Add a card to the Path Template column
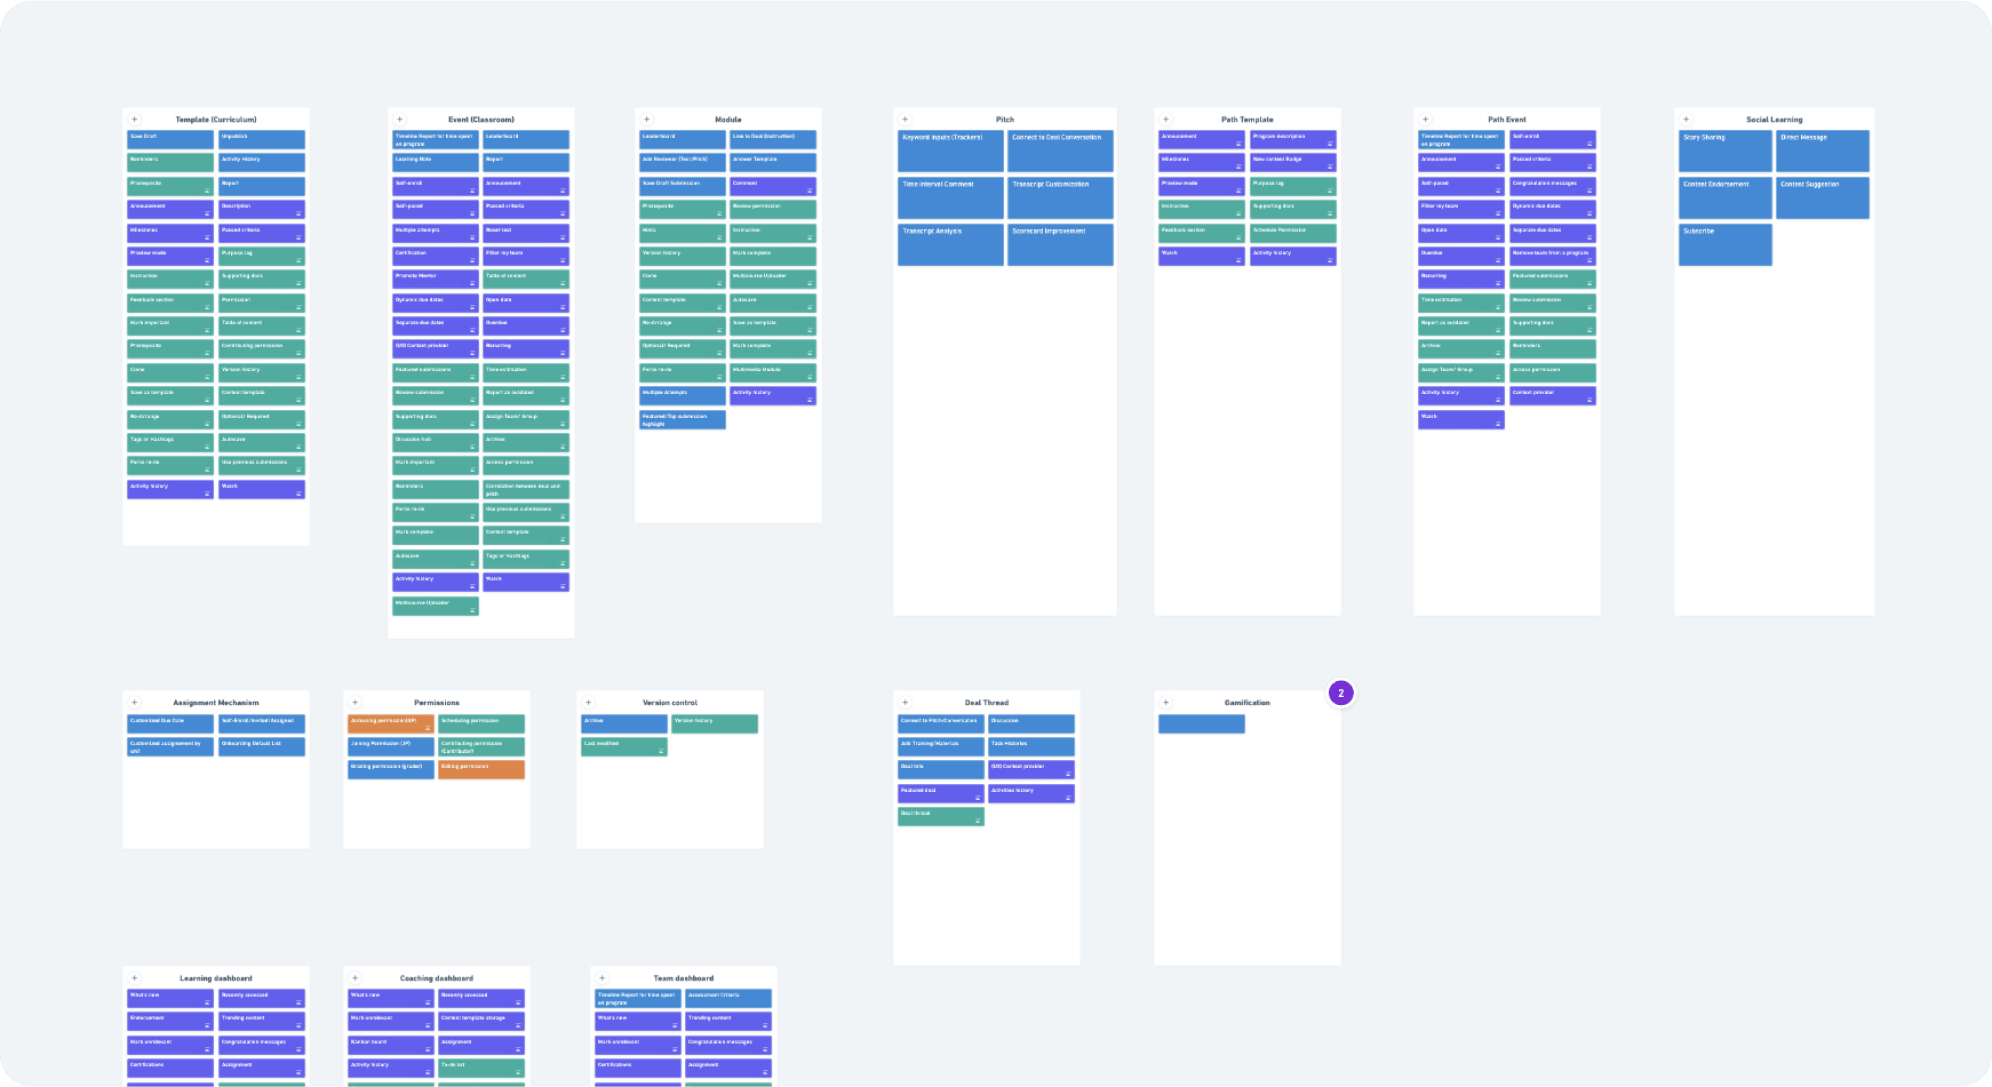The width and height of the screenshot is (1992, 1087). point(1166,119)
